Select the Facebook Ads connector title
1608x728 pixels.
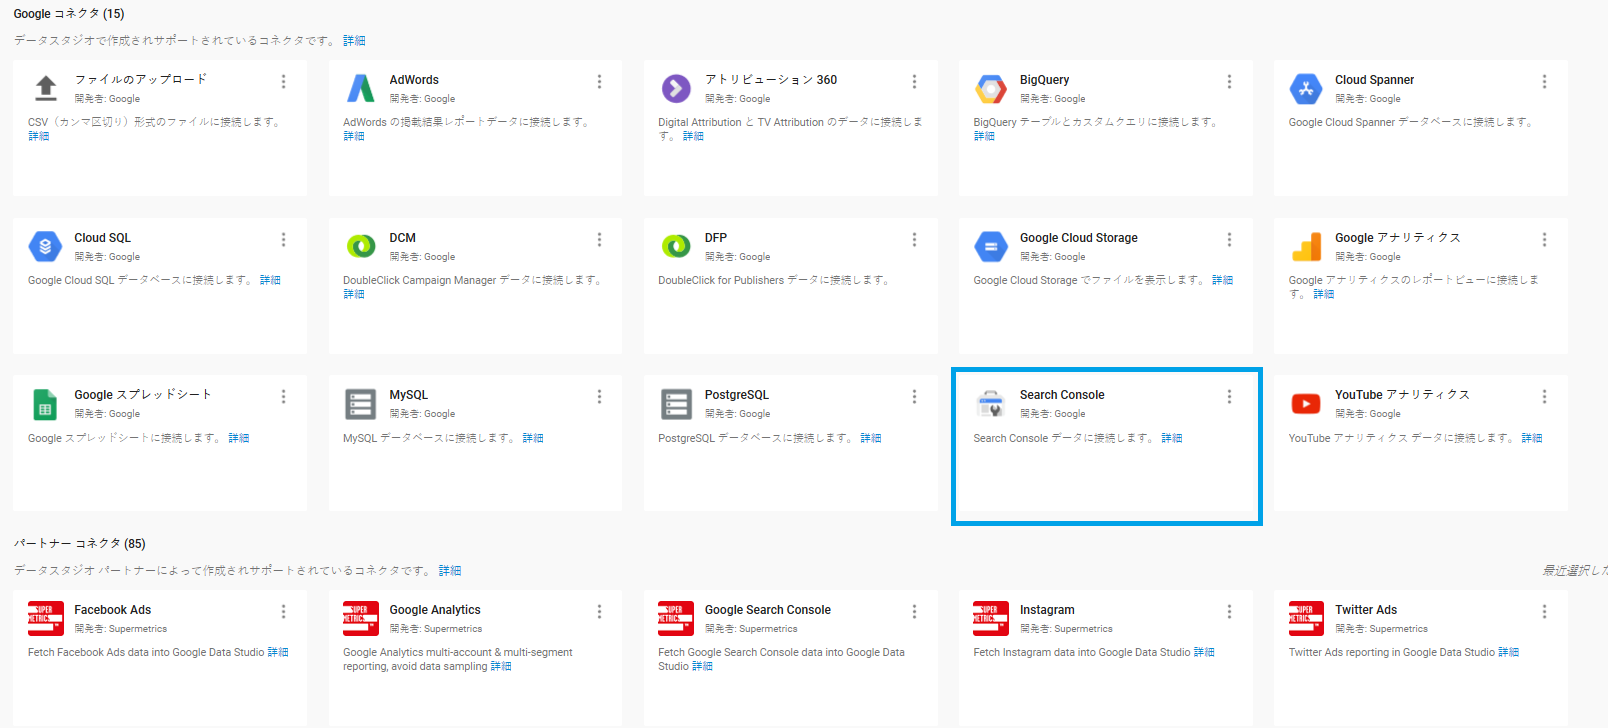[112, 610]
